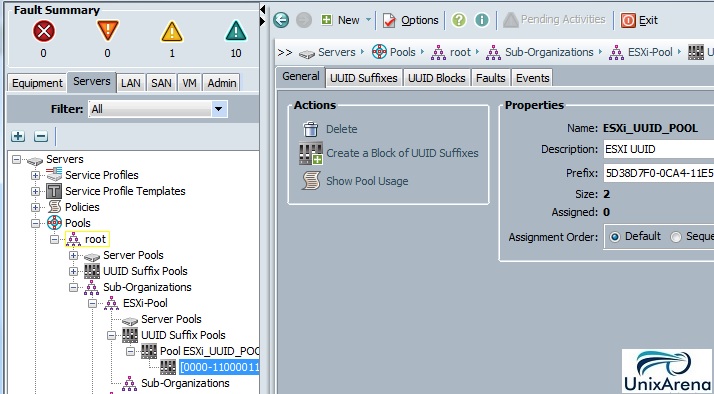Open the UUID Suffixes tab
This screenshot has height=394, width=714.
(x=364, y=78)
